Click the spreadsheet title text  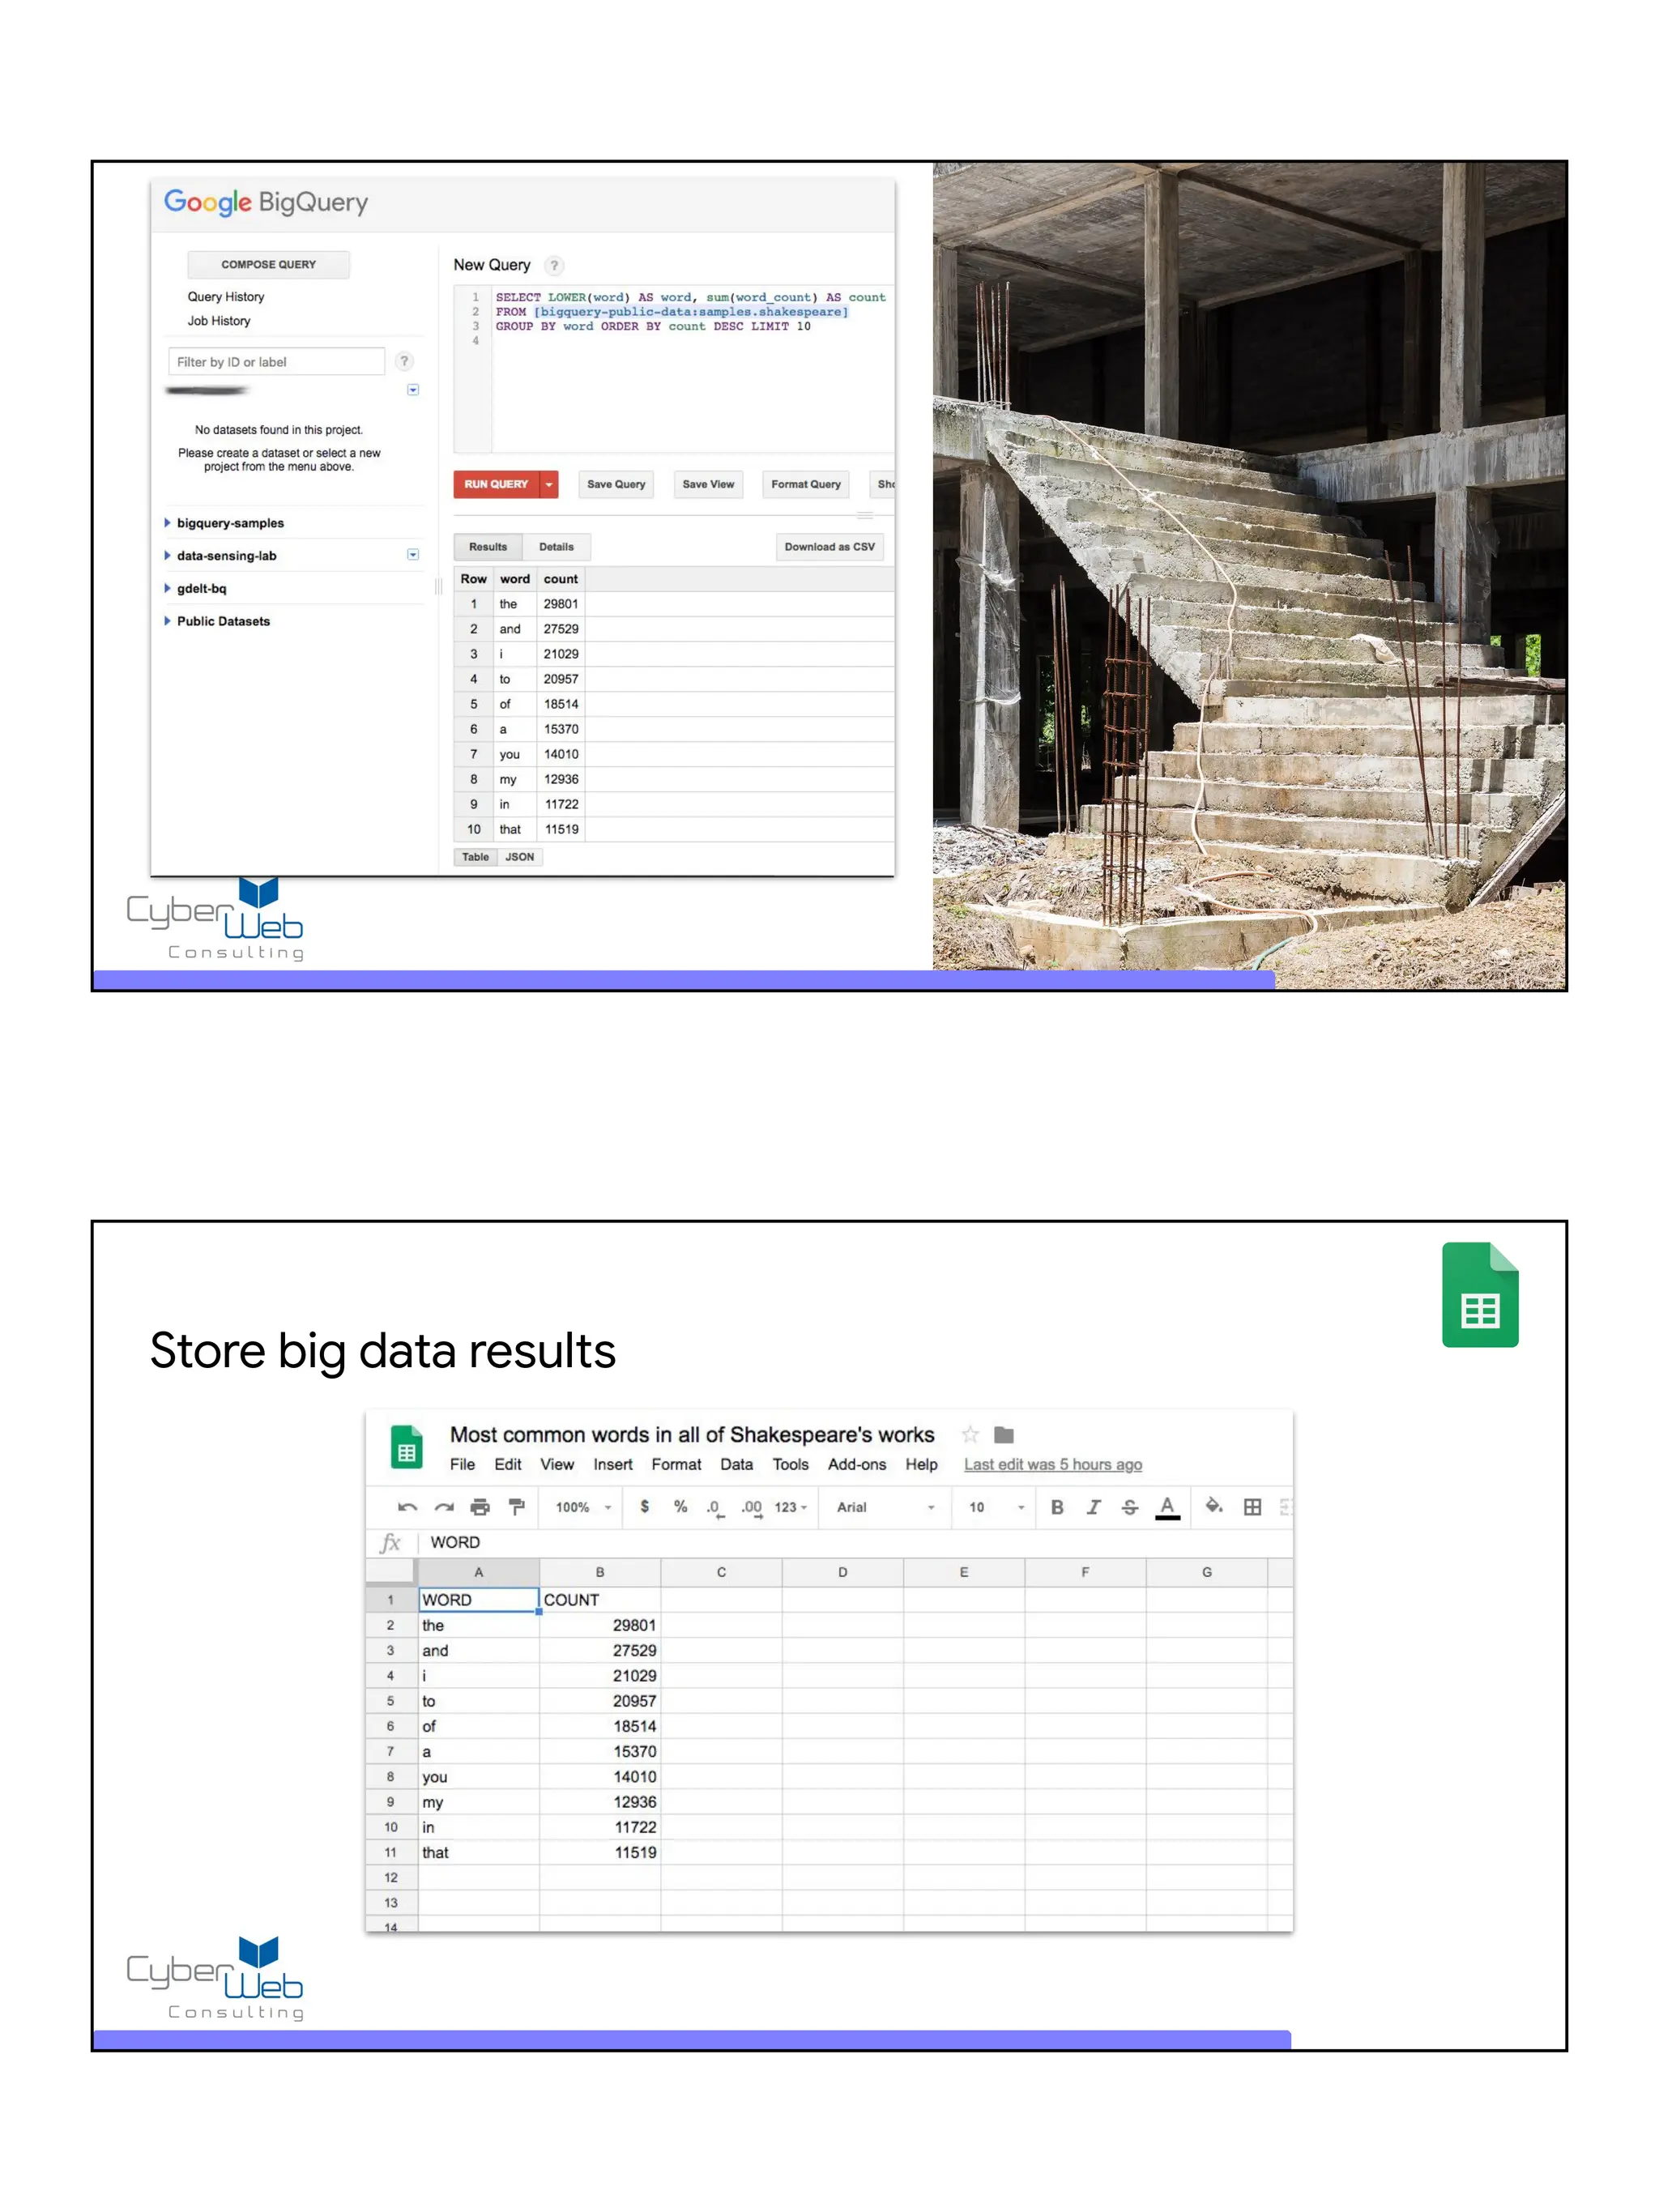tap(692, 1435)
